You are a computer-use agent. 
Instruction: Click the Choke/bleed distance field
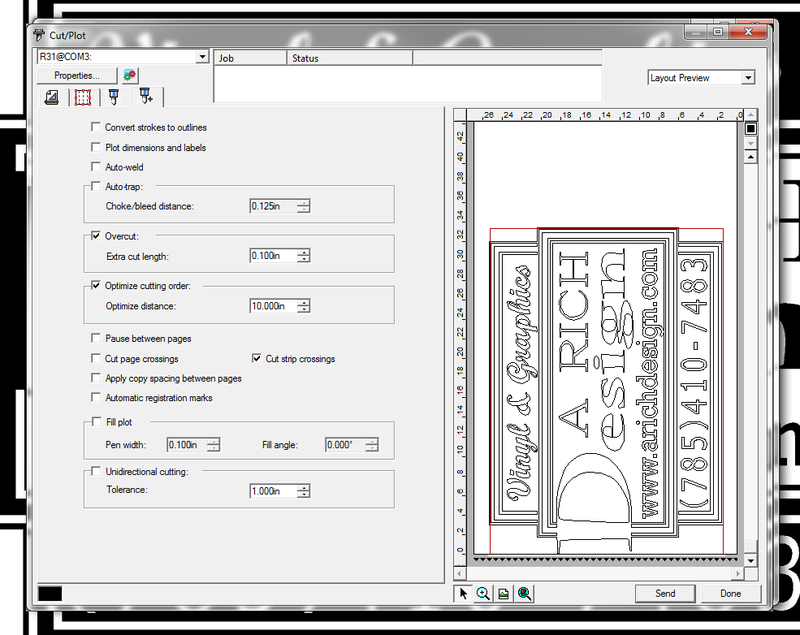pos(273,207)
